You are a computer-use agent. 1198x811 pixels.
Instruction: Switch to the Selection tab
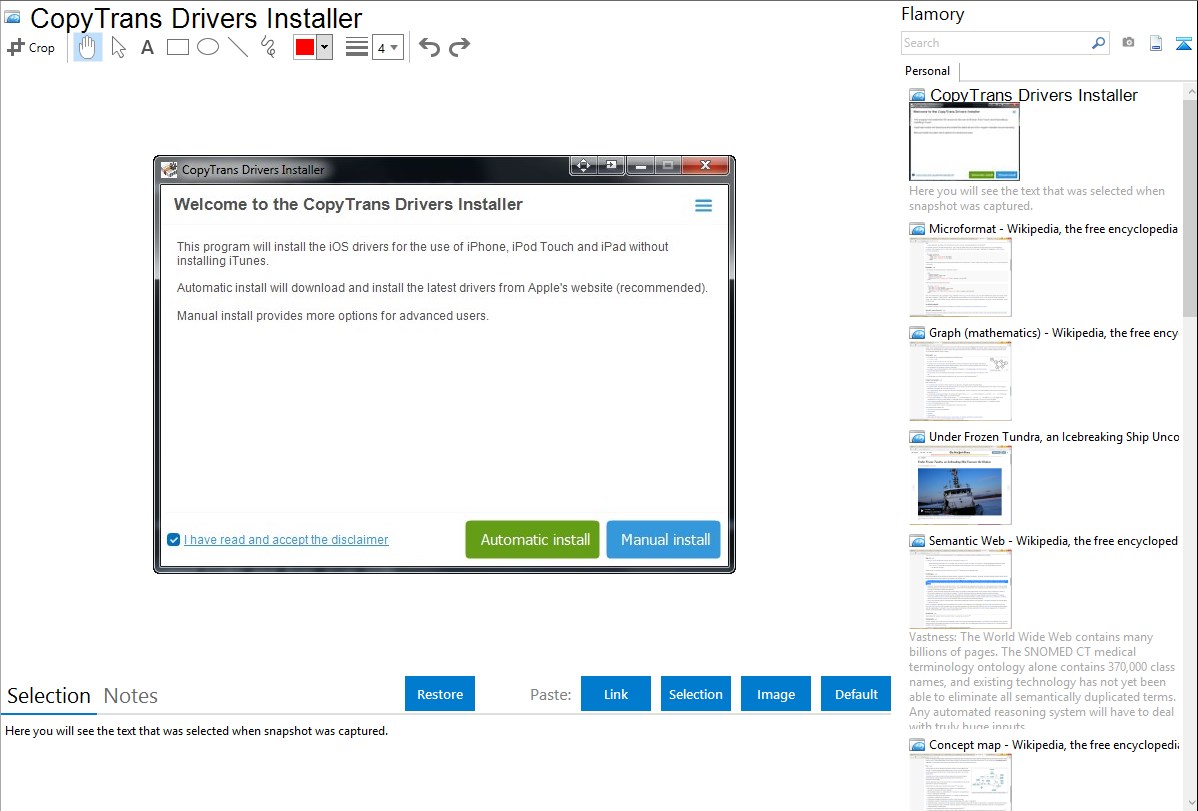(x=49, y=696)
